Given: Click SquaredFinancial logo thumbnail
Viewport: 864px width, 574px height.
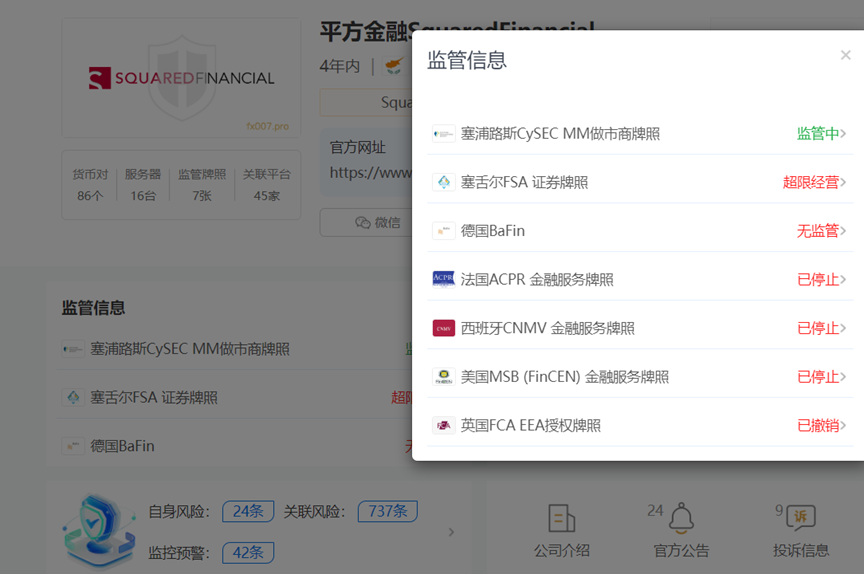Looking at the screenshot, I should click(181, 78).
